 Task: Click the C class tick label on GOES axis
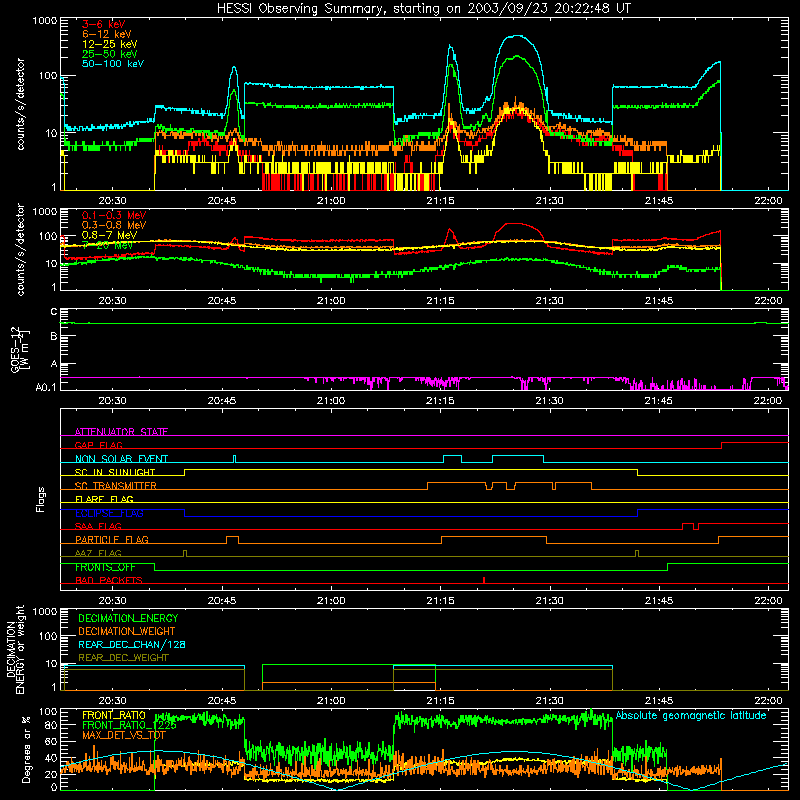(x=54, y=312)
